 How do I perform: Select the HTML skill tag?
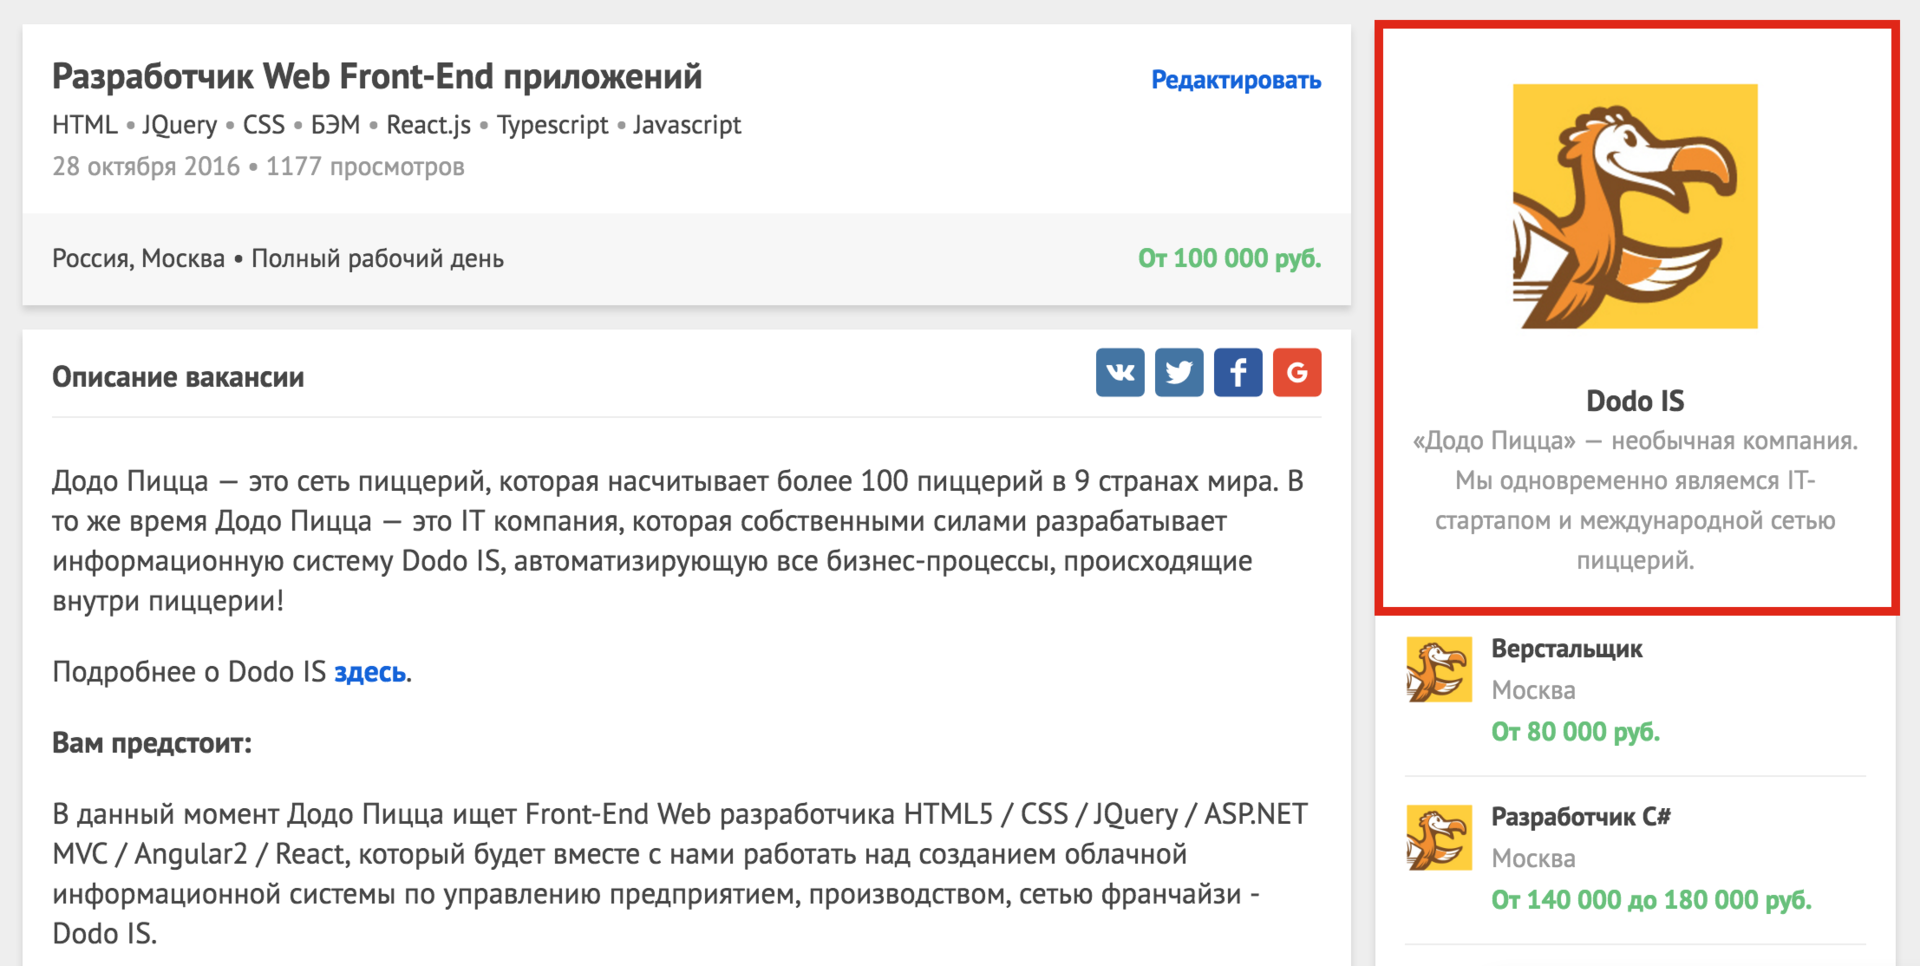point(83,124)
